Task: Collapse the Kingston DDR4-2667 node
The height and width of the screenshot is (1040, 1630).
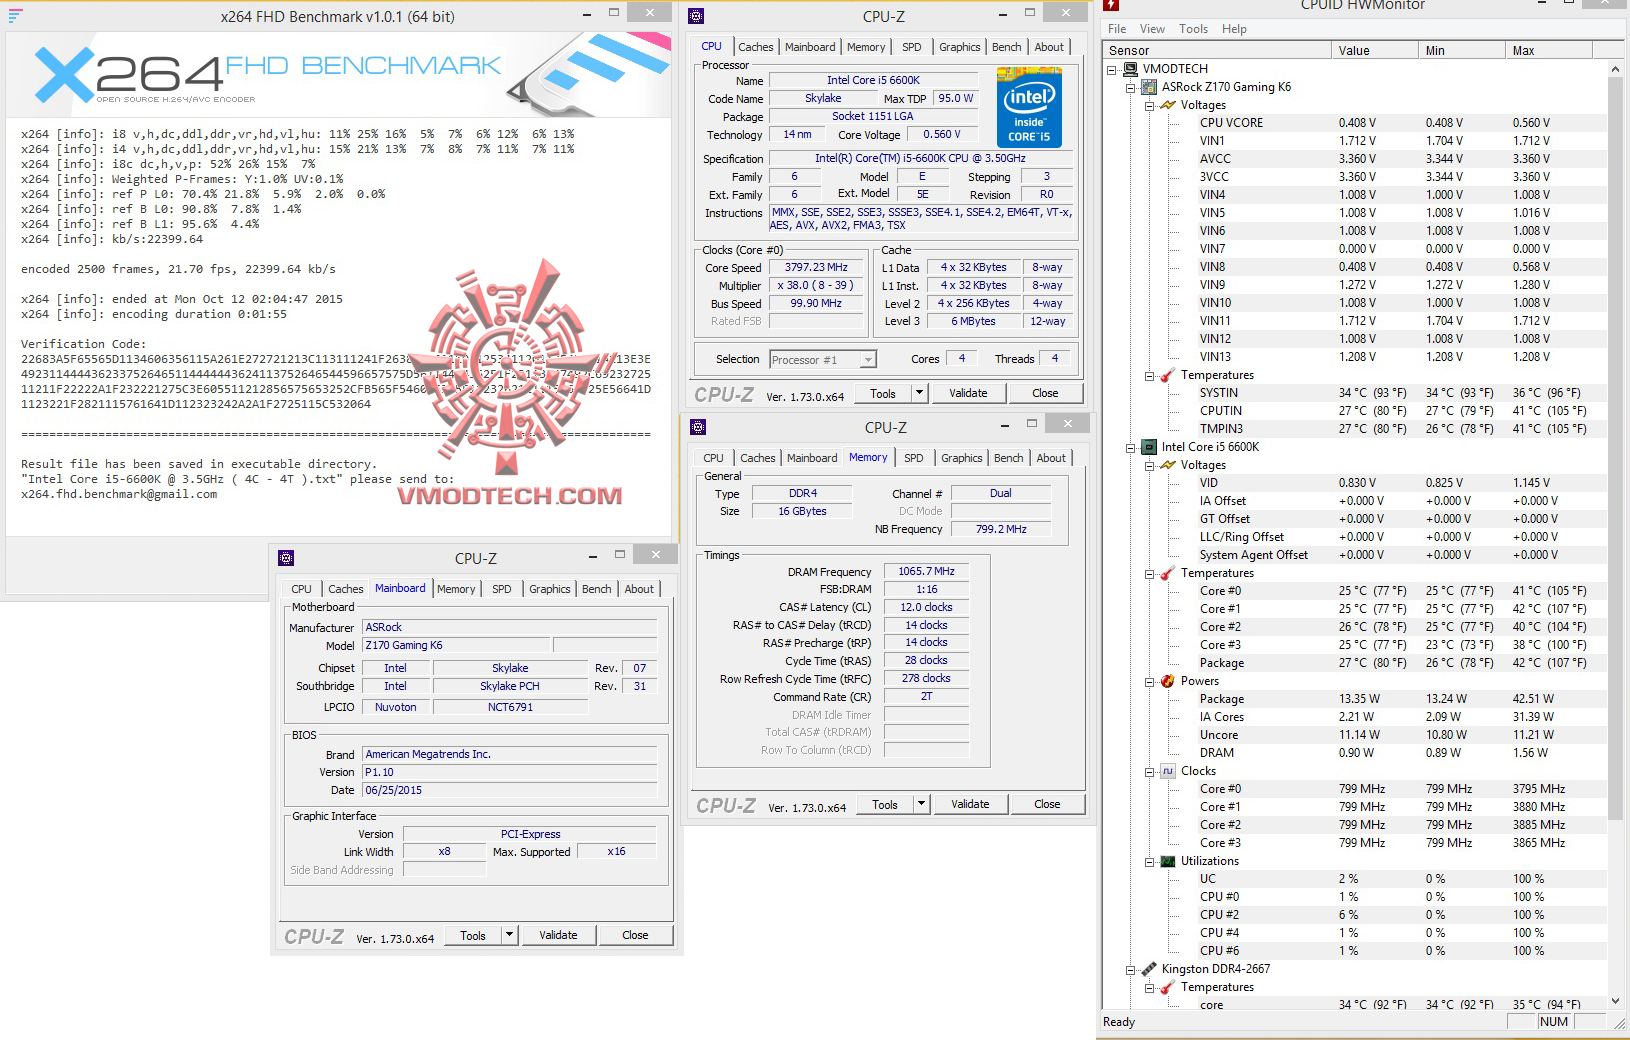Action: (x=1131, y=969)
